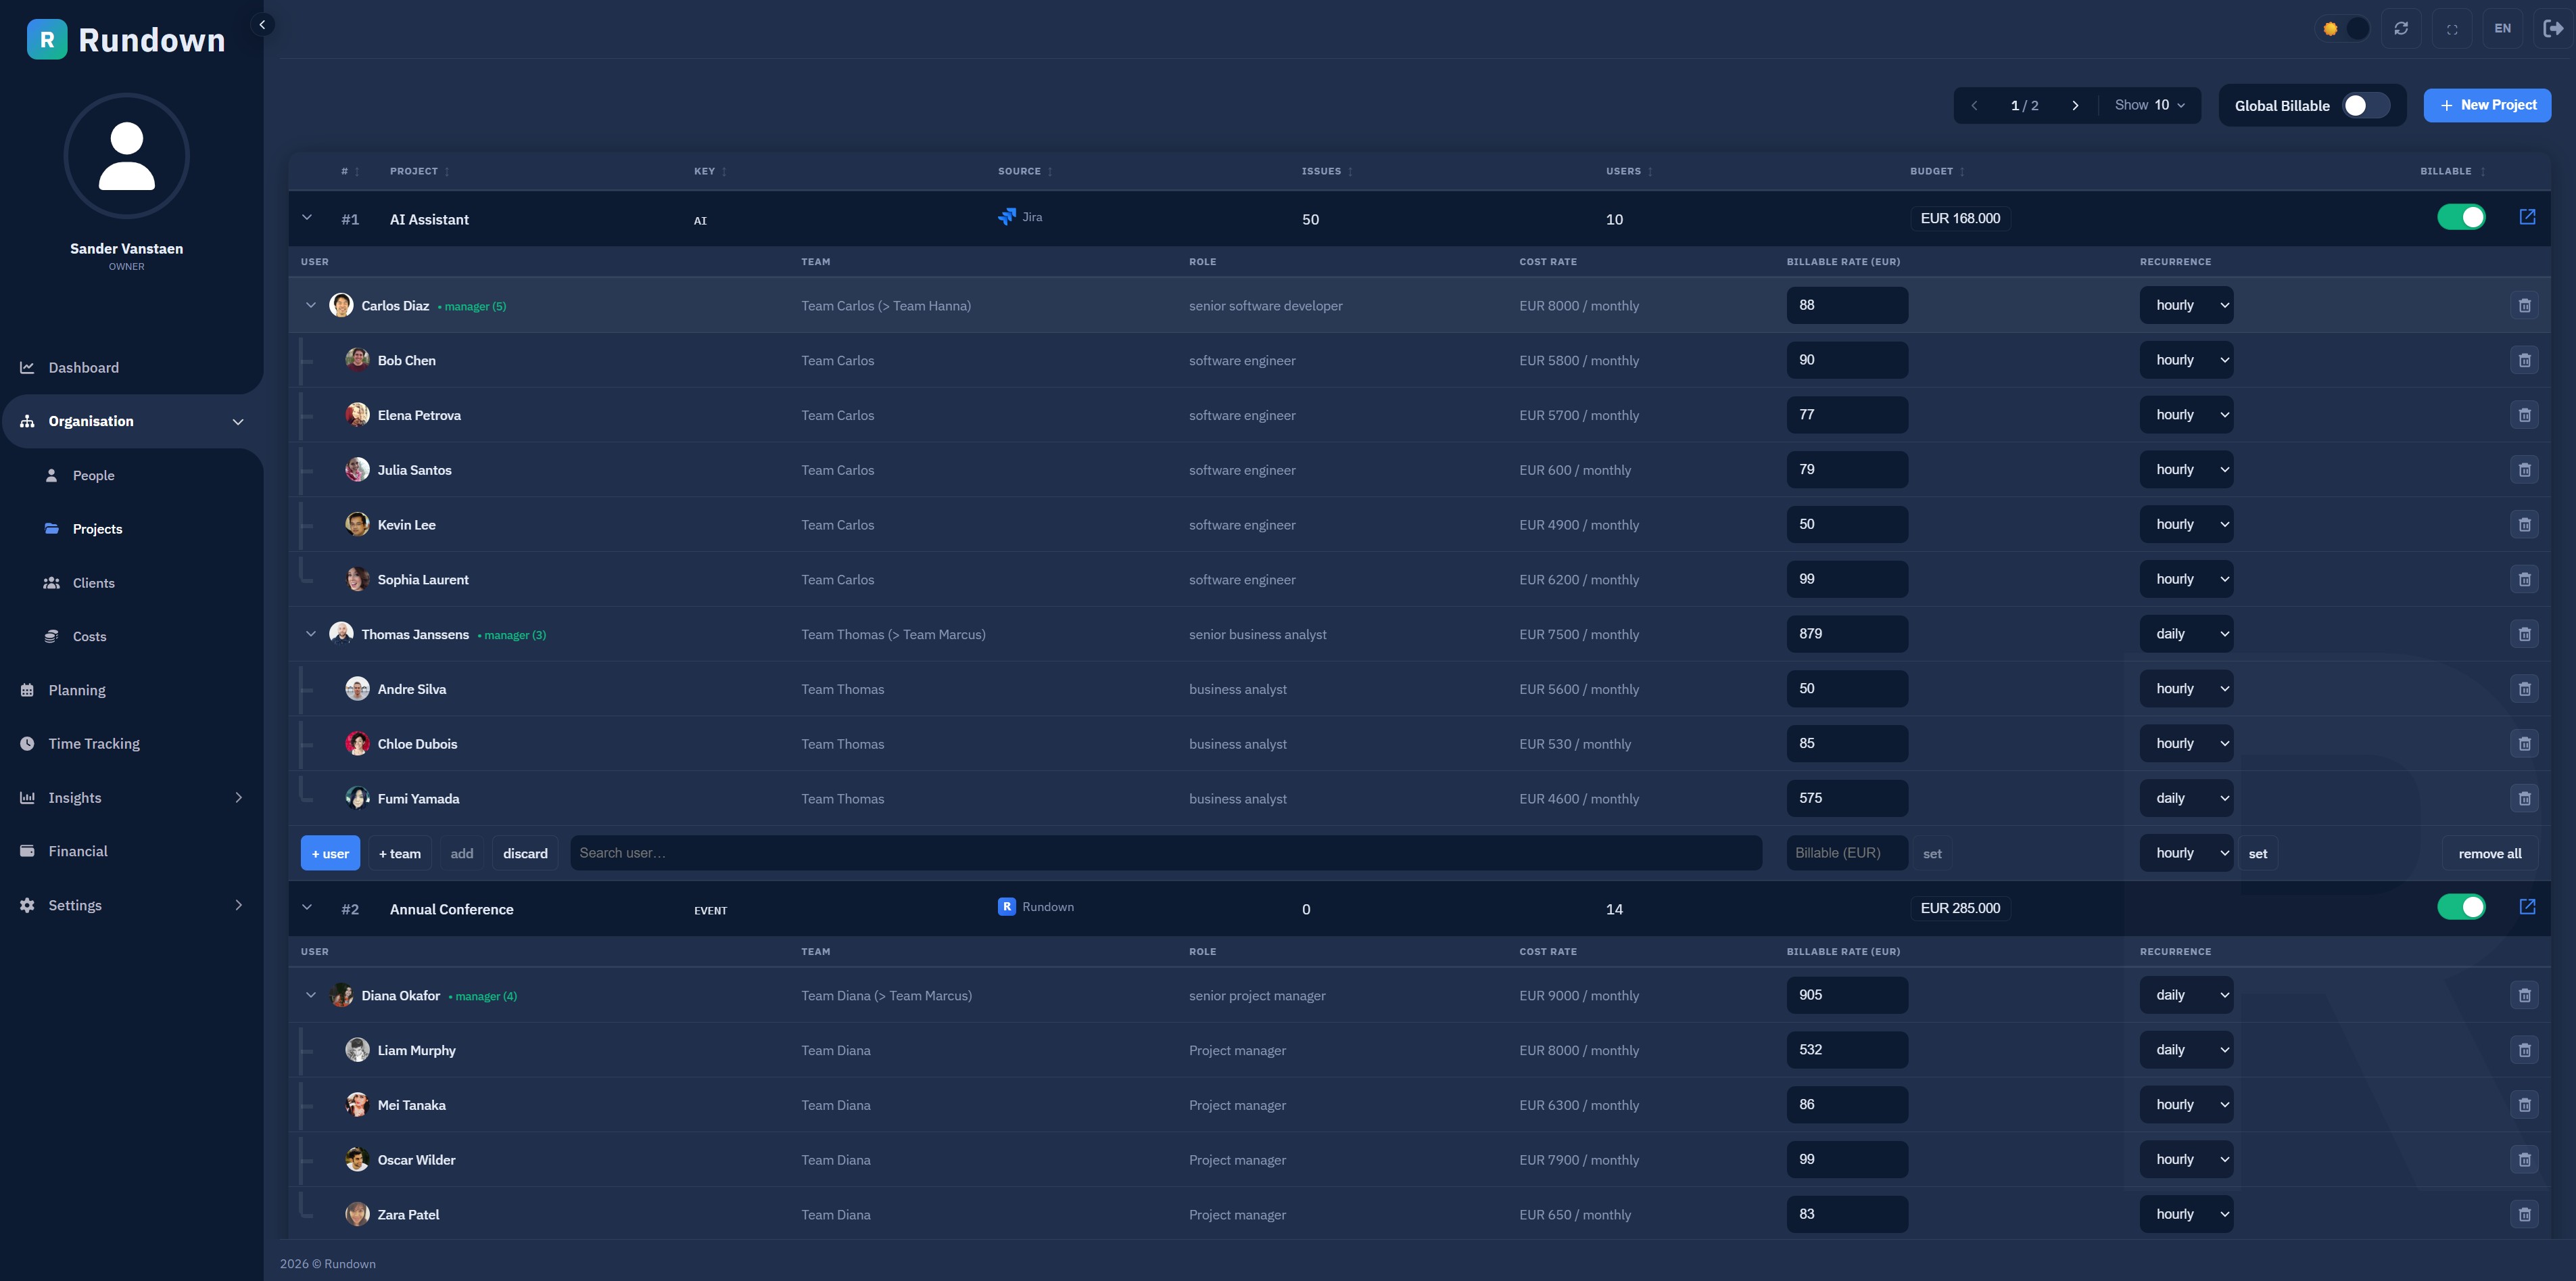Viewport: 2576px width, 1281px height.
Task: Remove Bob Chen with the trash icon
Action: click(x=2524, y=360)
